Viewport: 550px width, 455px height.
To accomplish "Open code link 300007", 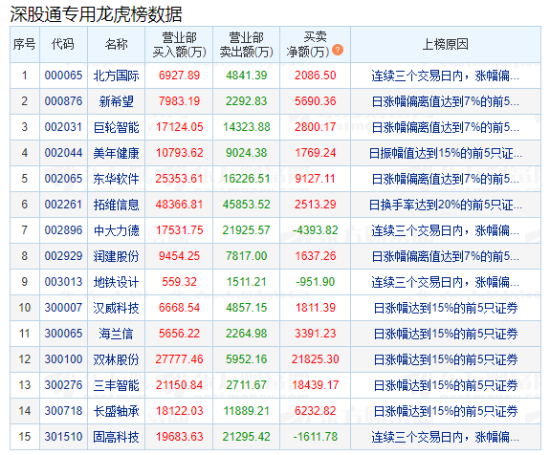I will click(63, 308).
